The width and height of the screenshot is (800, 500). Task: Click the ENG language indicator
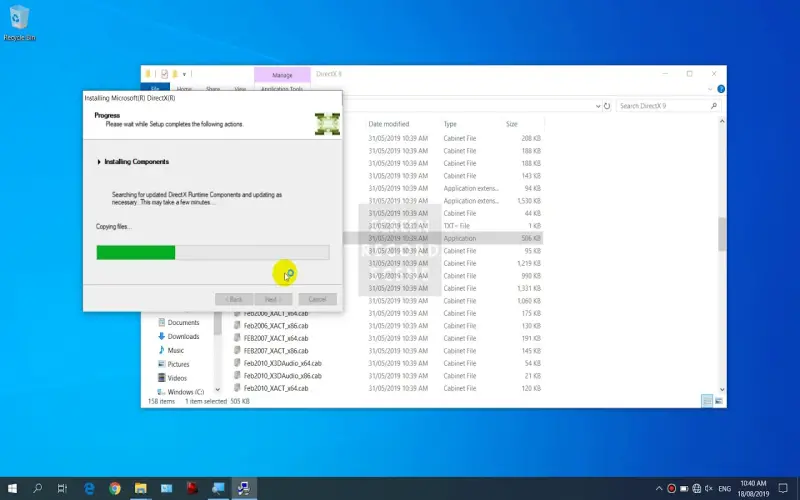[724, 489]
